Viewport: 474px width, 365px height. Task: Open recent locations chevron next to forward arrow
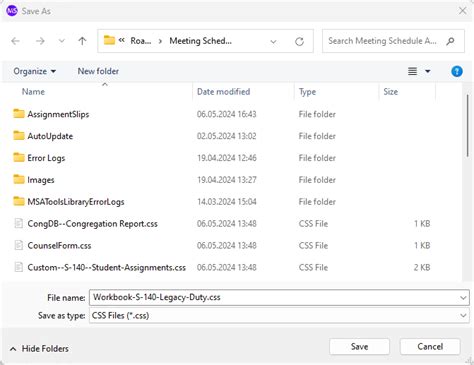point(61,41)
